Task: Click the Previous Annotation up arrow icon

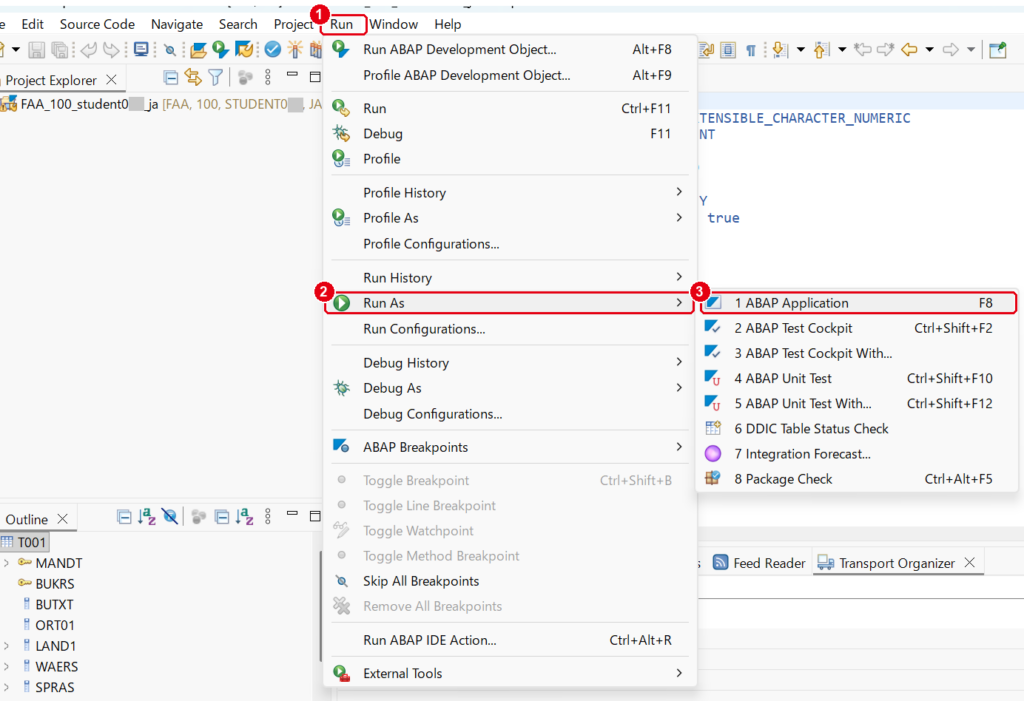Action: point(821,50)
